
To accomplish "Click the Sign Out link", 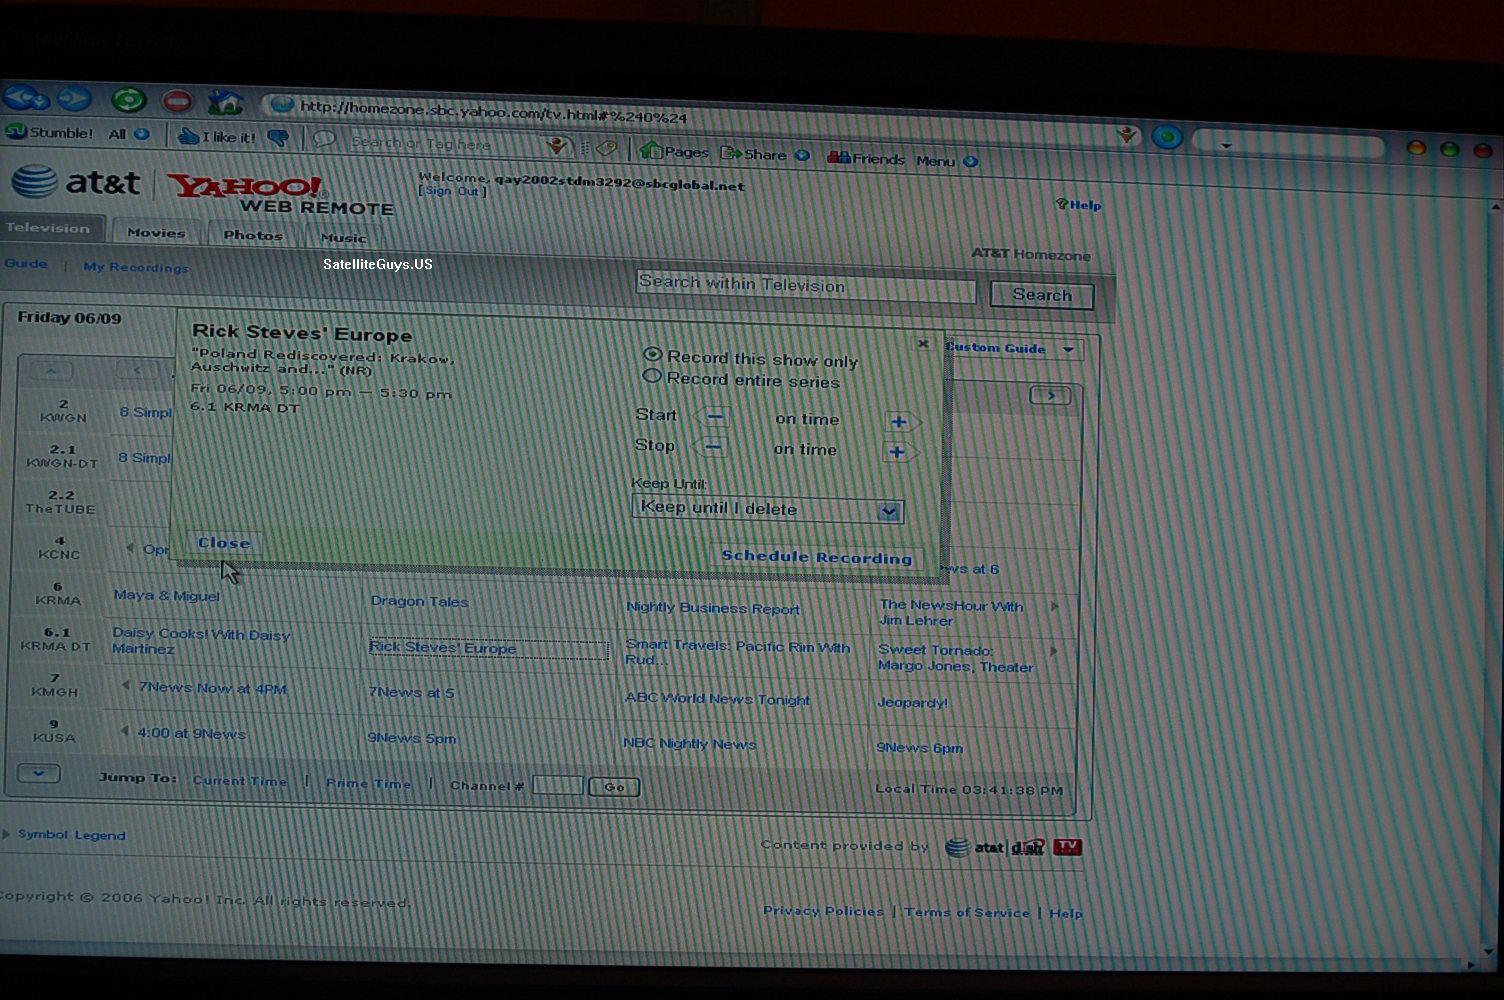I will [x=452, y=191].
